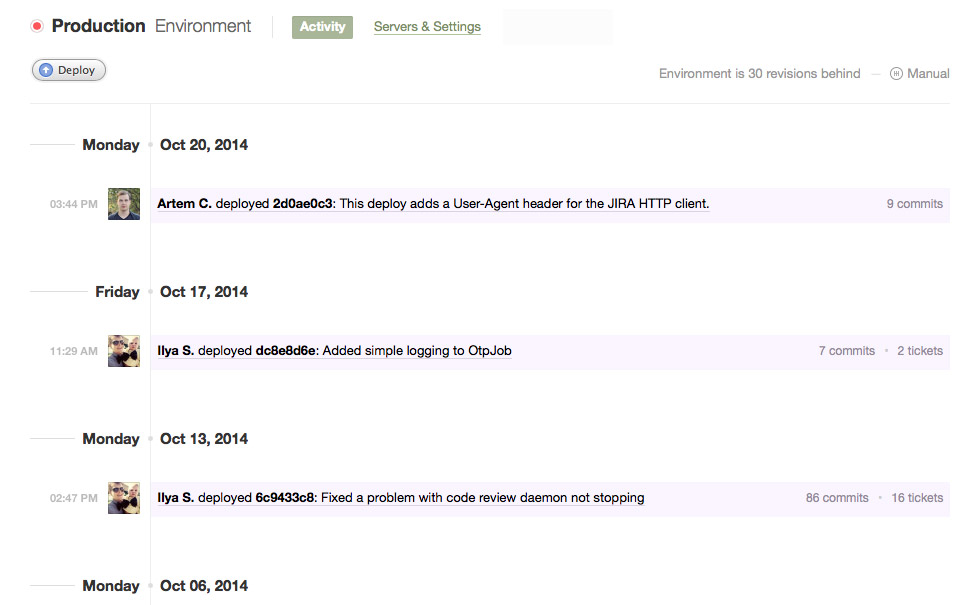Click the Manual mode pause icon
Image resolution: width=980 pixels, height=605 pixels.
pyautogui.click(x=896, y=74)
